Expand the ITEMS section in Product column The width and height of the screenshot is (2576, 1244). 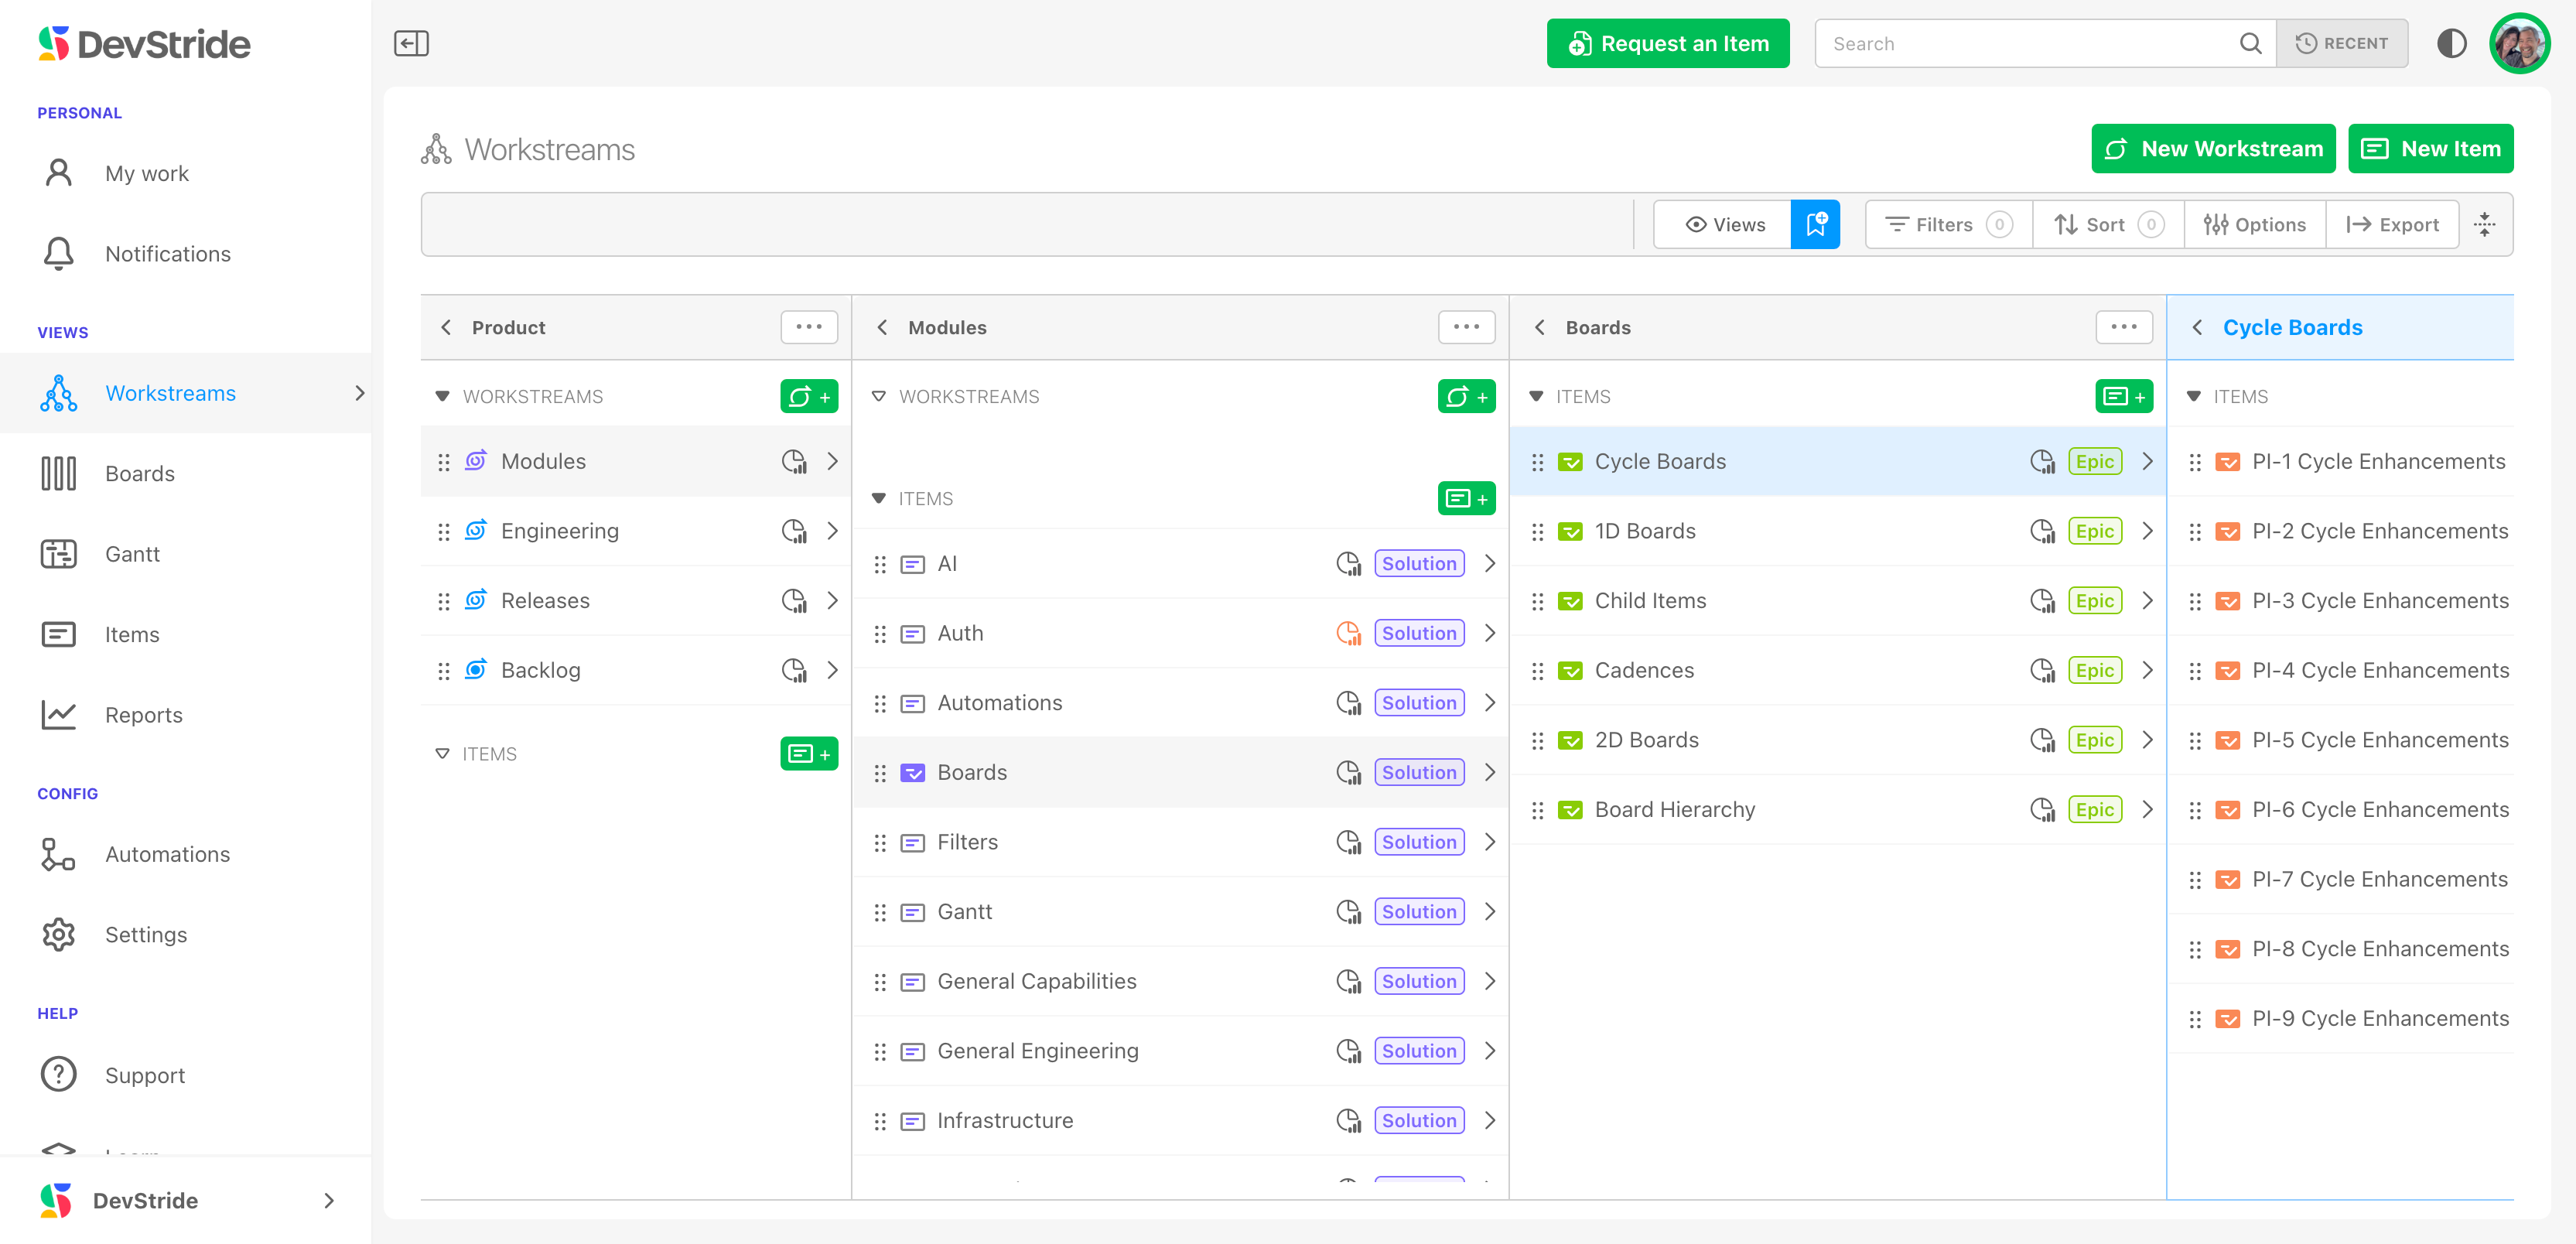click(x=442, y=754)
